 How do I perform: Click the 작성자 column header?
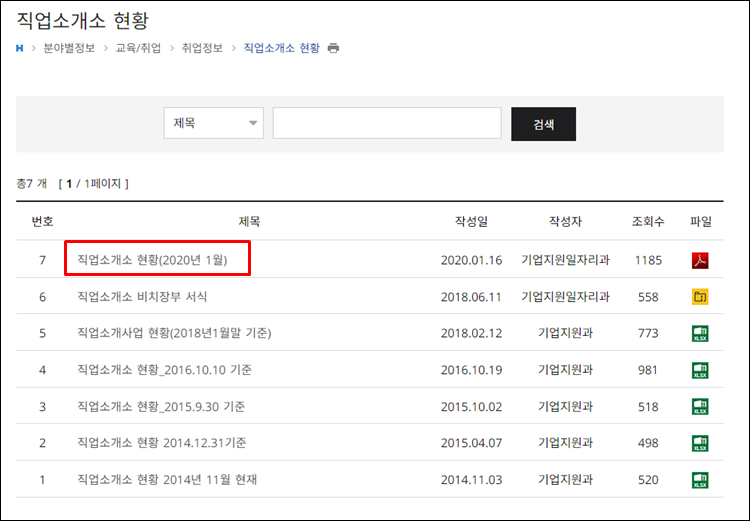coord(565,222)
